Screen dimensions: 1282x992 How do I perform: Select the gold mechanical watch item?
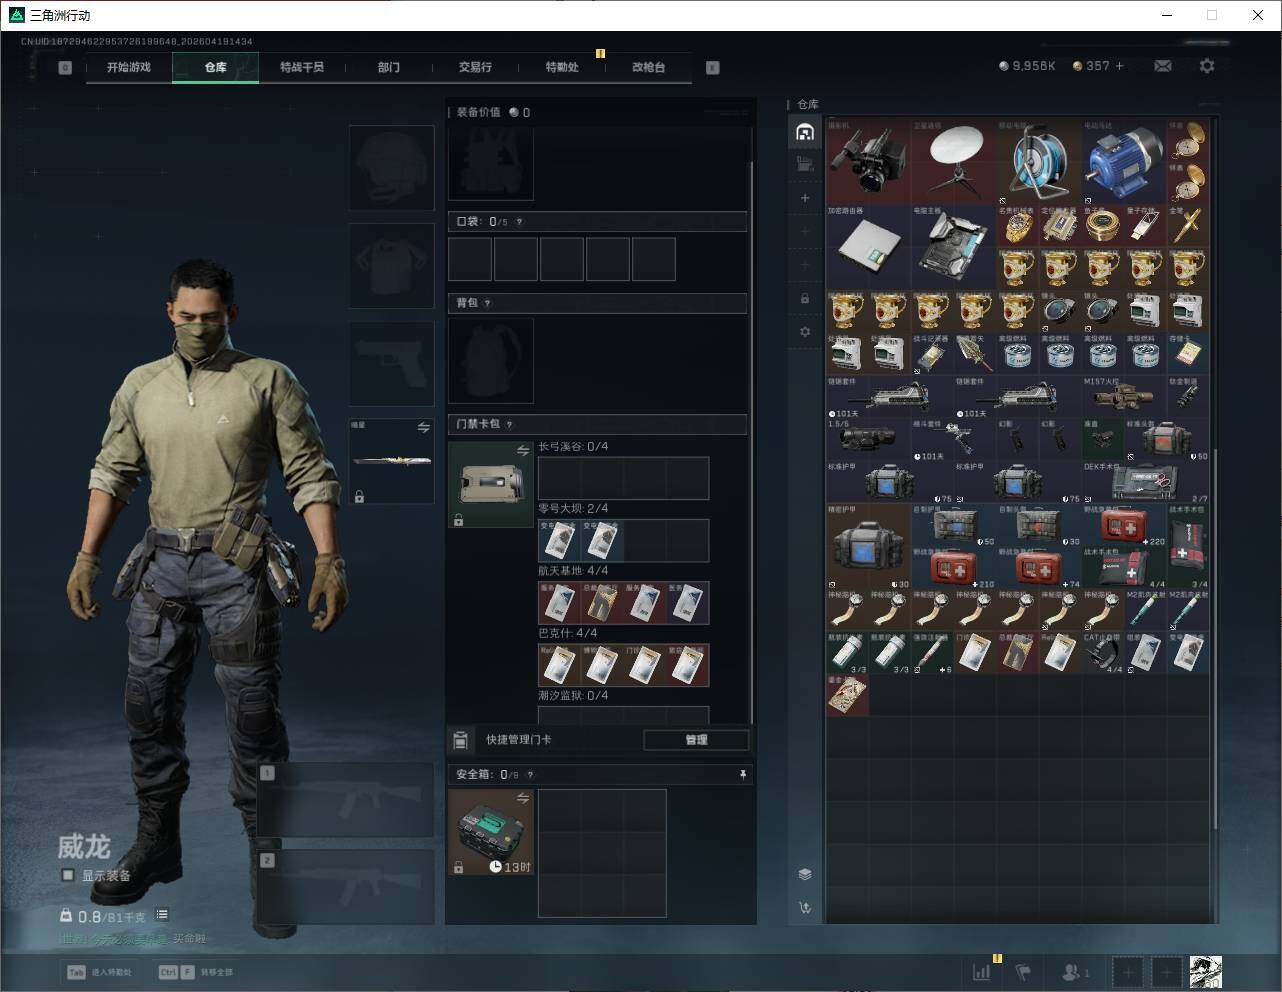tap(1018, 226)
